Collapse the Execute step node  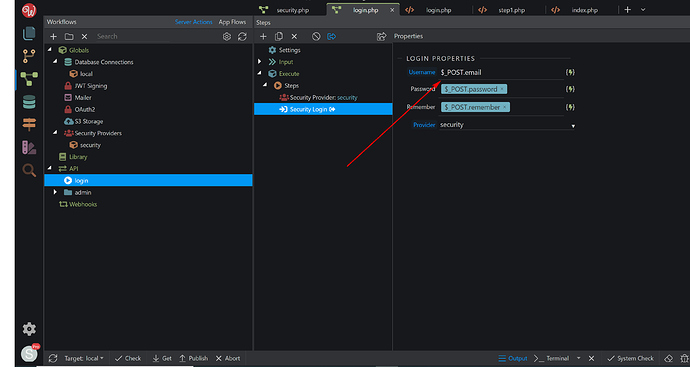pyautogui.click(x=260, y=73)
